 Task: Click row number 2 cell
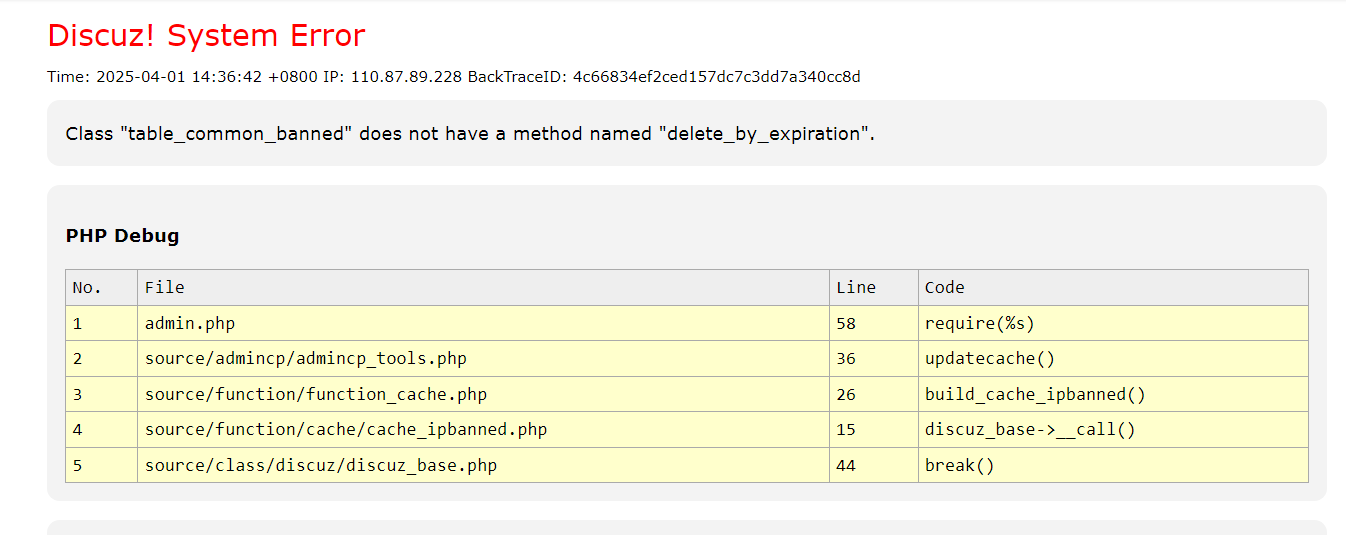coord(102,358)
